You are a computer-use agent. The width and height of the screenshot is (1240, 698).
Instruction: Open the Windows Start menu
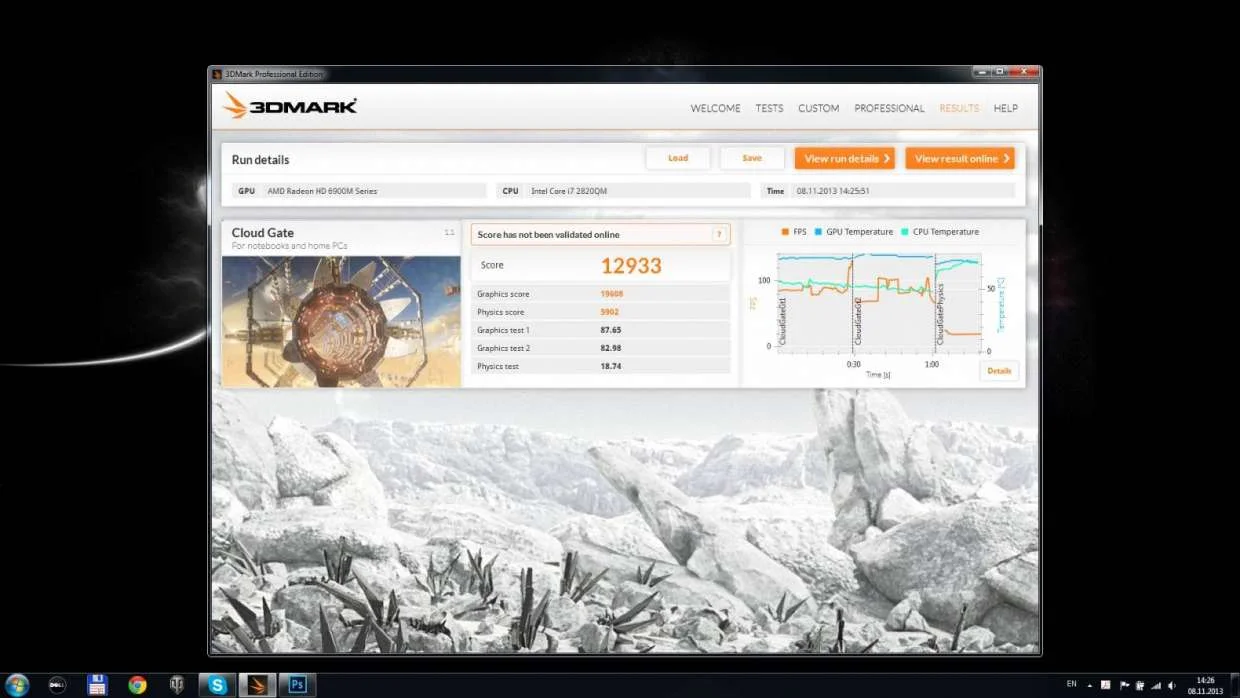coord(17,685)
